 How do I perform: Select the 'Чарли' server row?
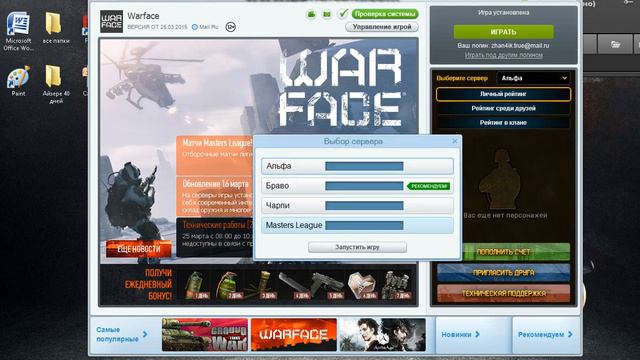pos(357,205)
